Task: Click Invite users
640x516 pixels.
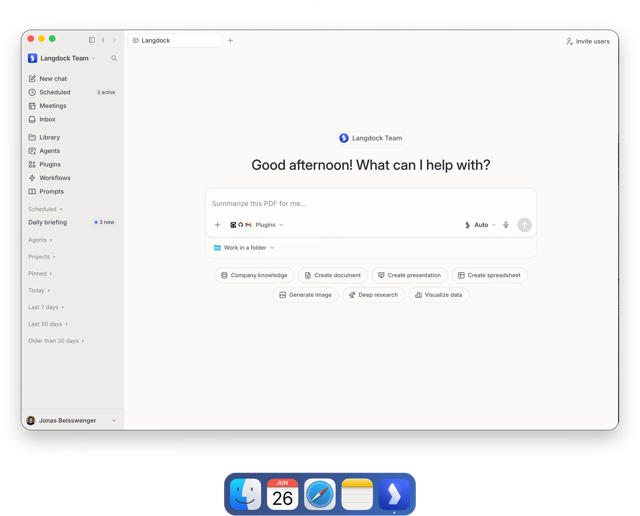Action: pyautogui.click(x=587, y=41)
